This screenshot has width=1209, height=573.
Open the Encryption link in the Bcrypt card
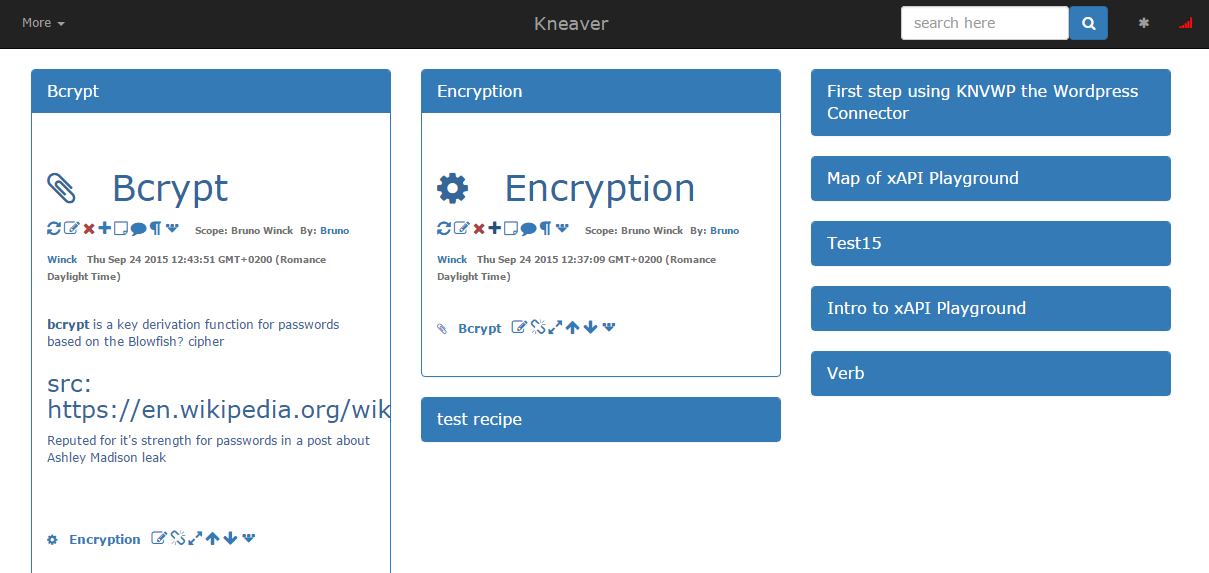(x=104, y=539)
